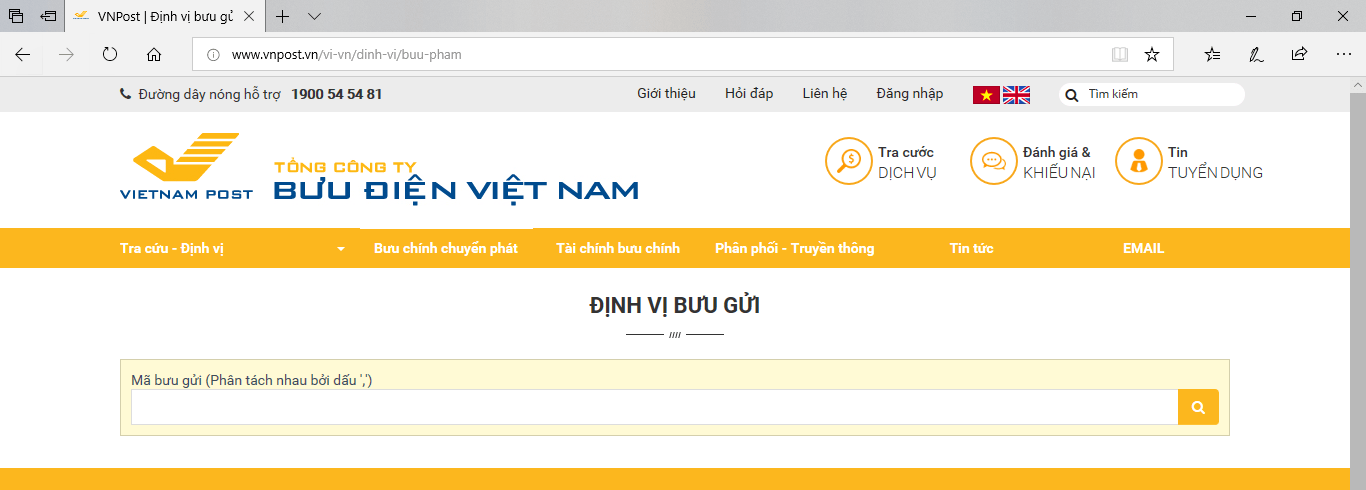Screen dimensions: 1366x490
Task: Add page to favorites star icon
Action: pyautogui.click(x=1152, y=54)
